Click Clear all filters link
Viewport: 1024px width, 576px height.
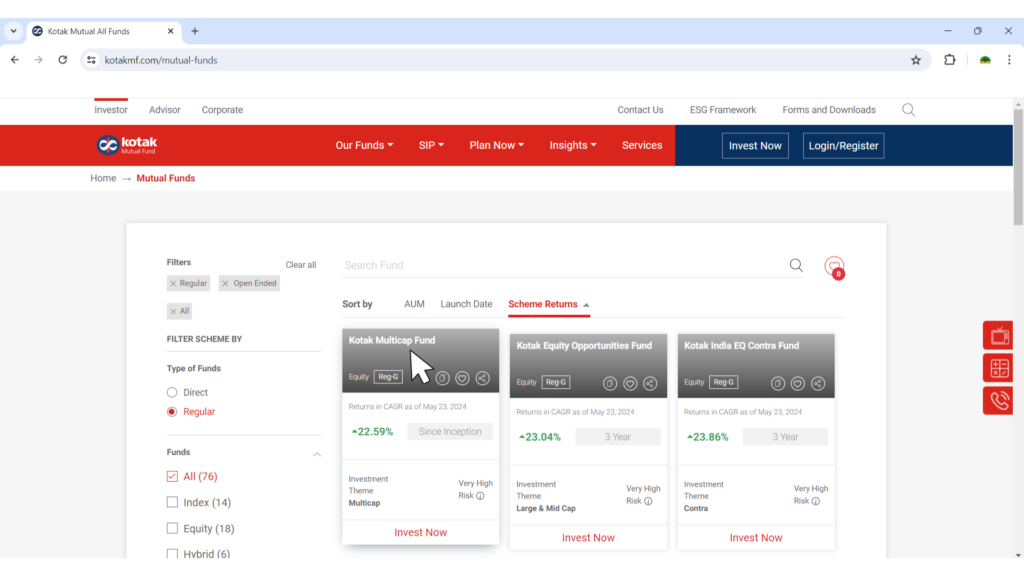coord(300,265)
